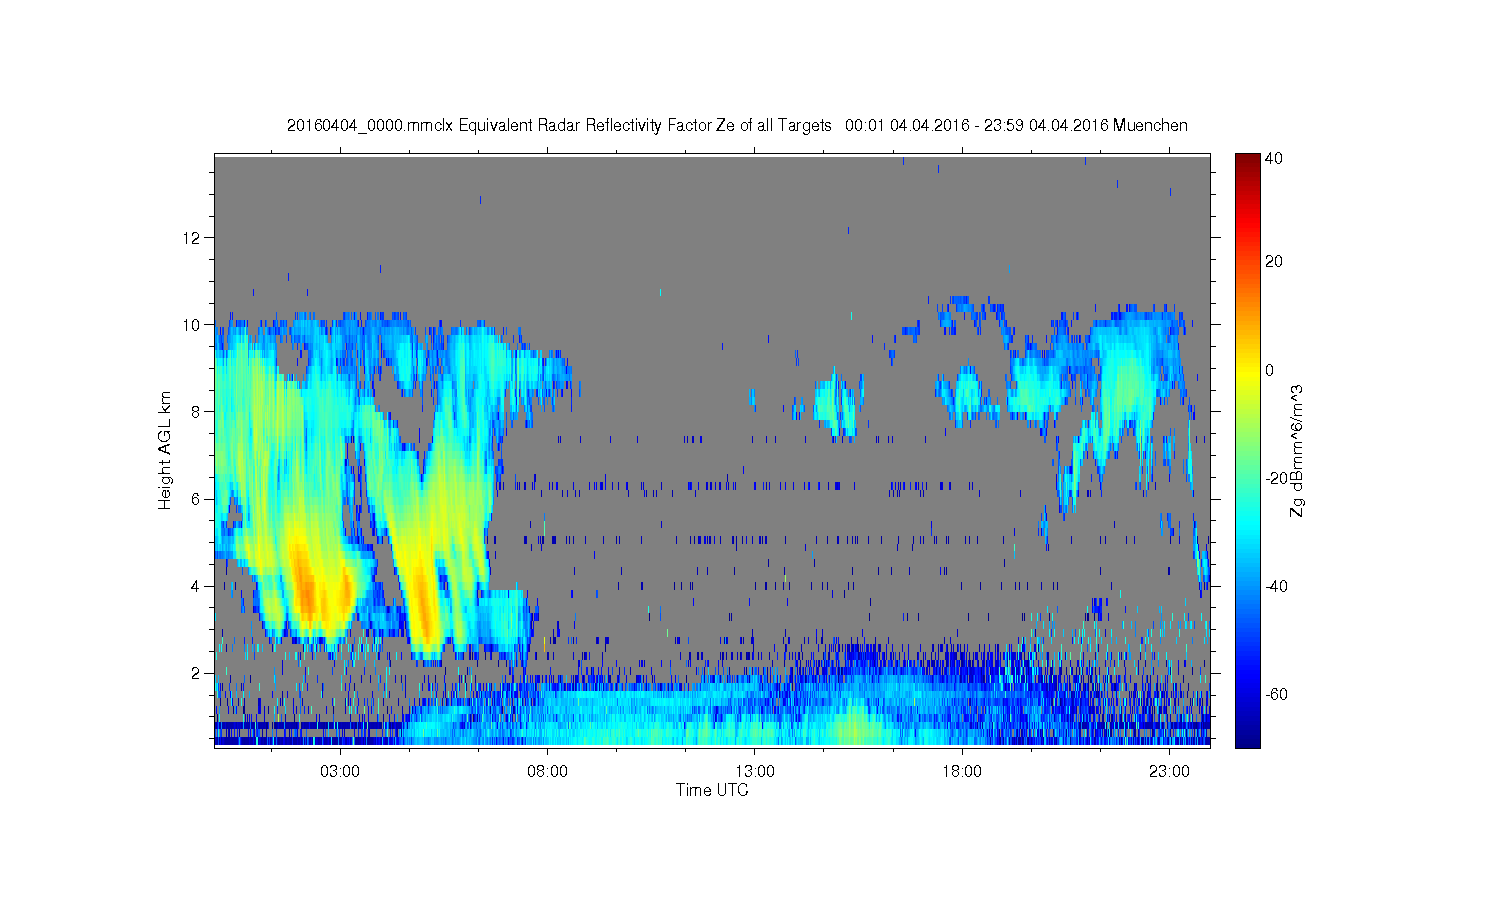Screen dimensions: 1500x900
Task: Click the height axis tick label 6
Action: (196, 499)
